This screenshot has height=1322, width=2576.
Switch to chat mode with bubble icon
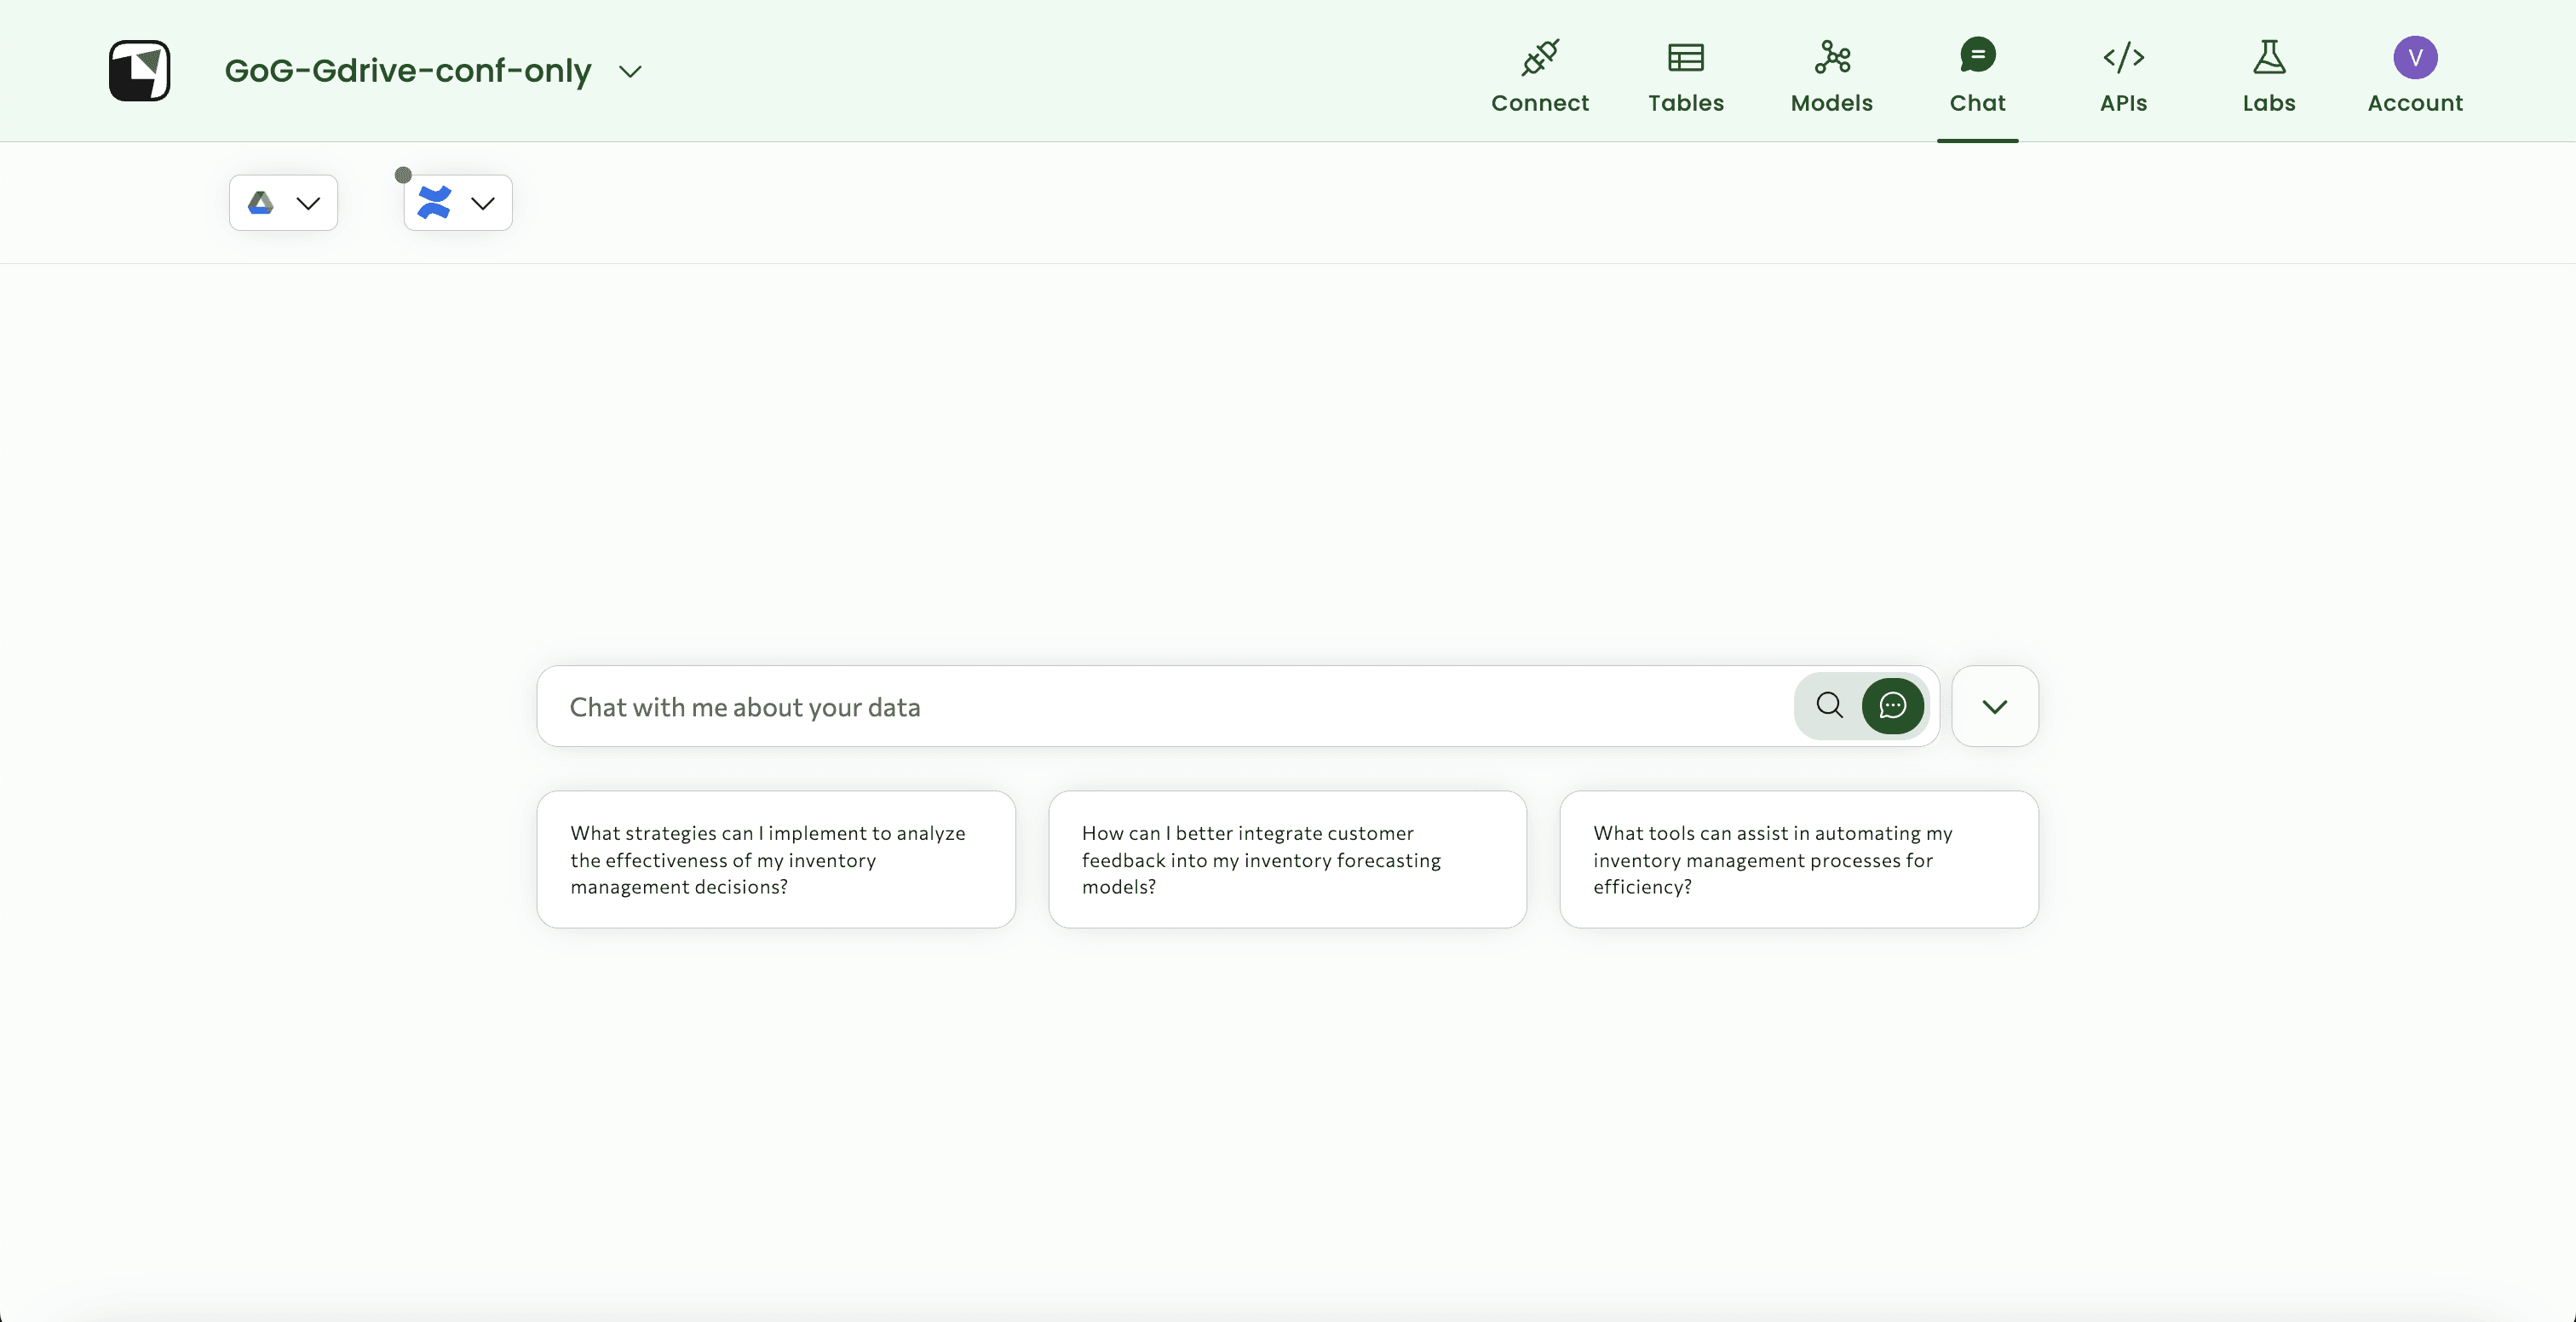[x=1892, y=706]
